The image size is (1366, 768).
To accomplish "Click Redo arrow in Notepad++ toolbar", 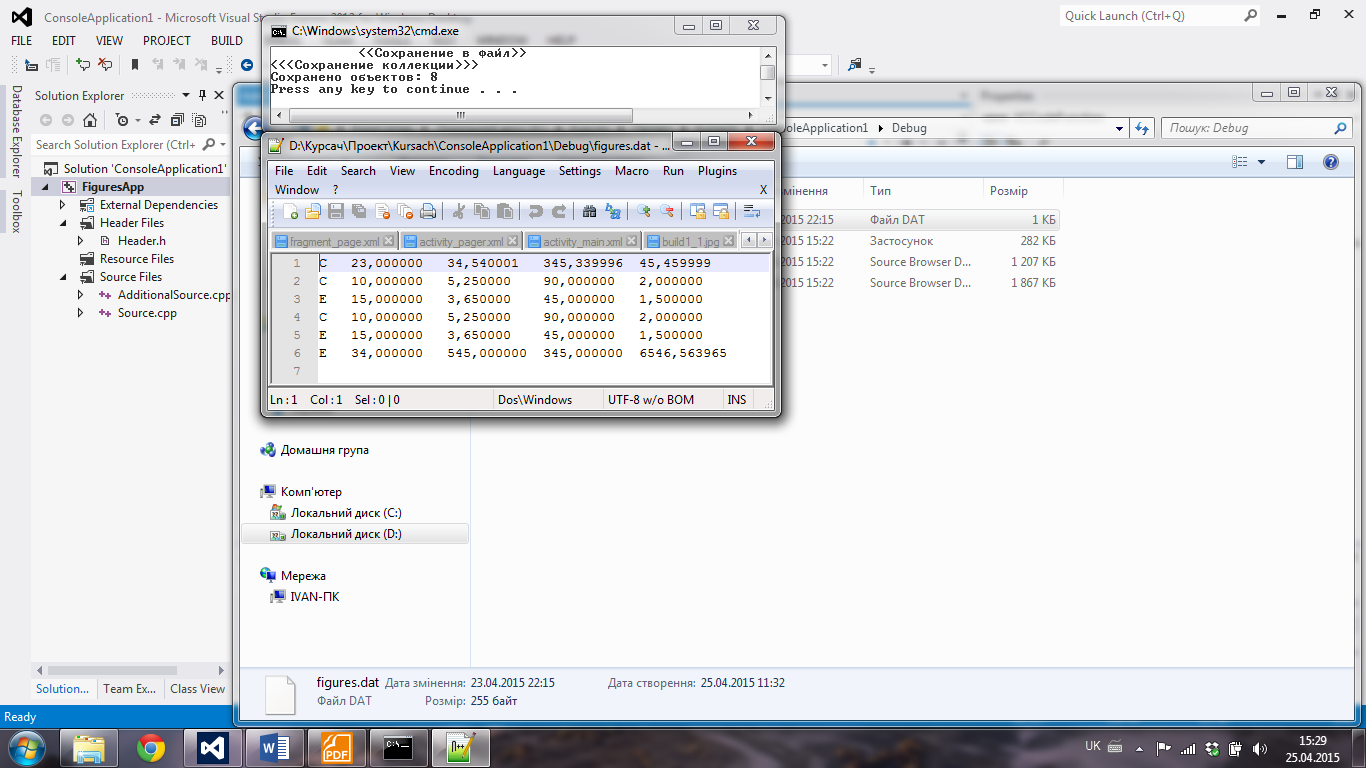I will tap(559, 211).
